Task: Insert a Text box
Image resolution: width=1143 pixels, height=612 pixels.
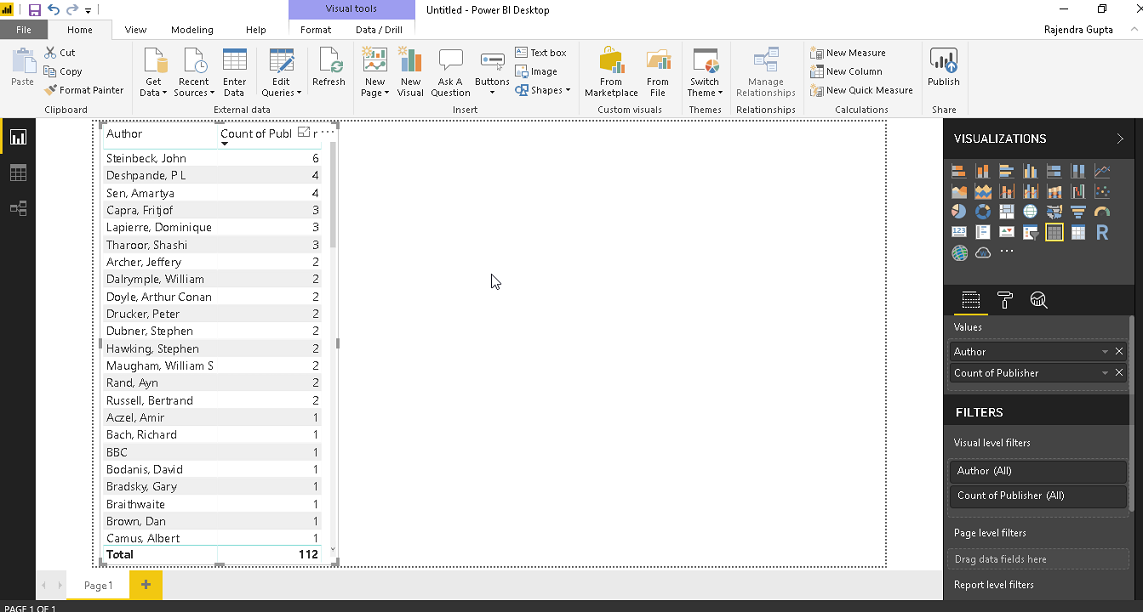Action: click(x=541, y=52)
